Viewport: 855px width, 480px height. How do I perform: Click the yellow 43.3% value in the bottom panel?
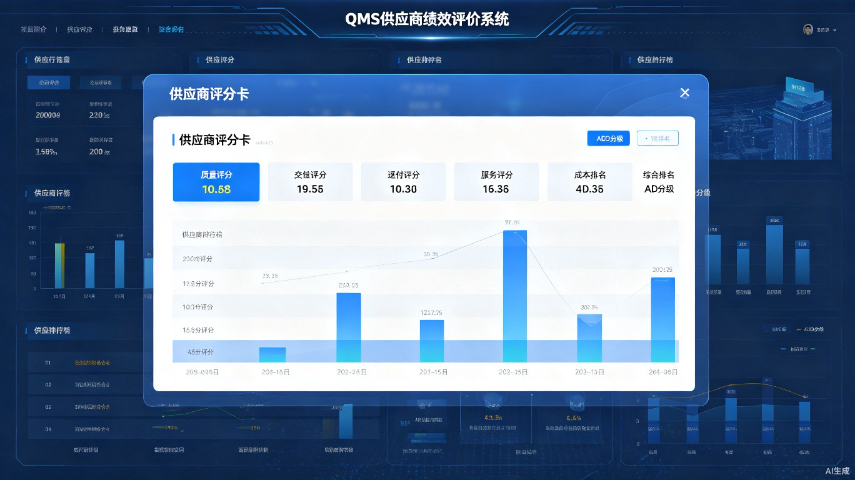493,417
